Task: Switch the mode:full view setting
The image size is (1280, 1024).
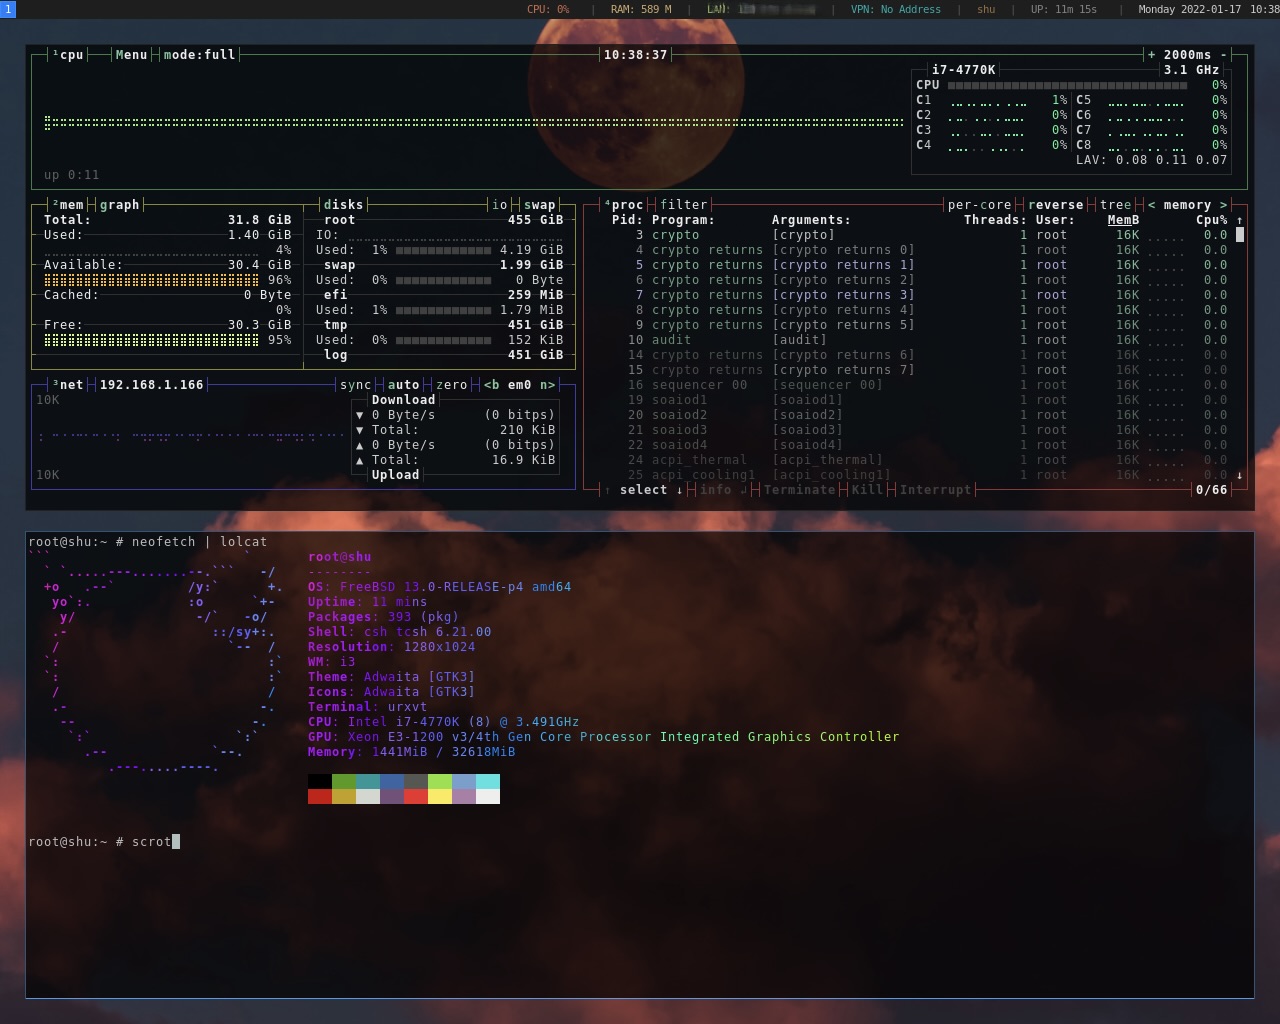Action: point(199,55)
